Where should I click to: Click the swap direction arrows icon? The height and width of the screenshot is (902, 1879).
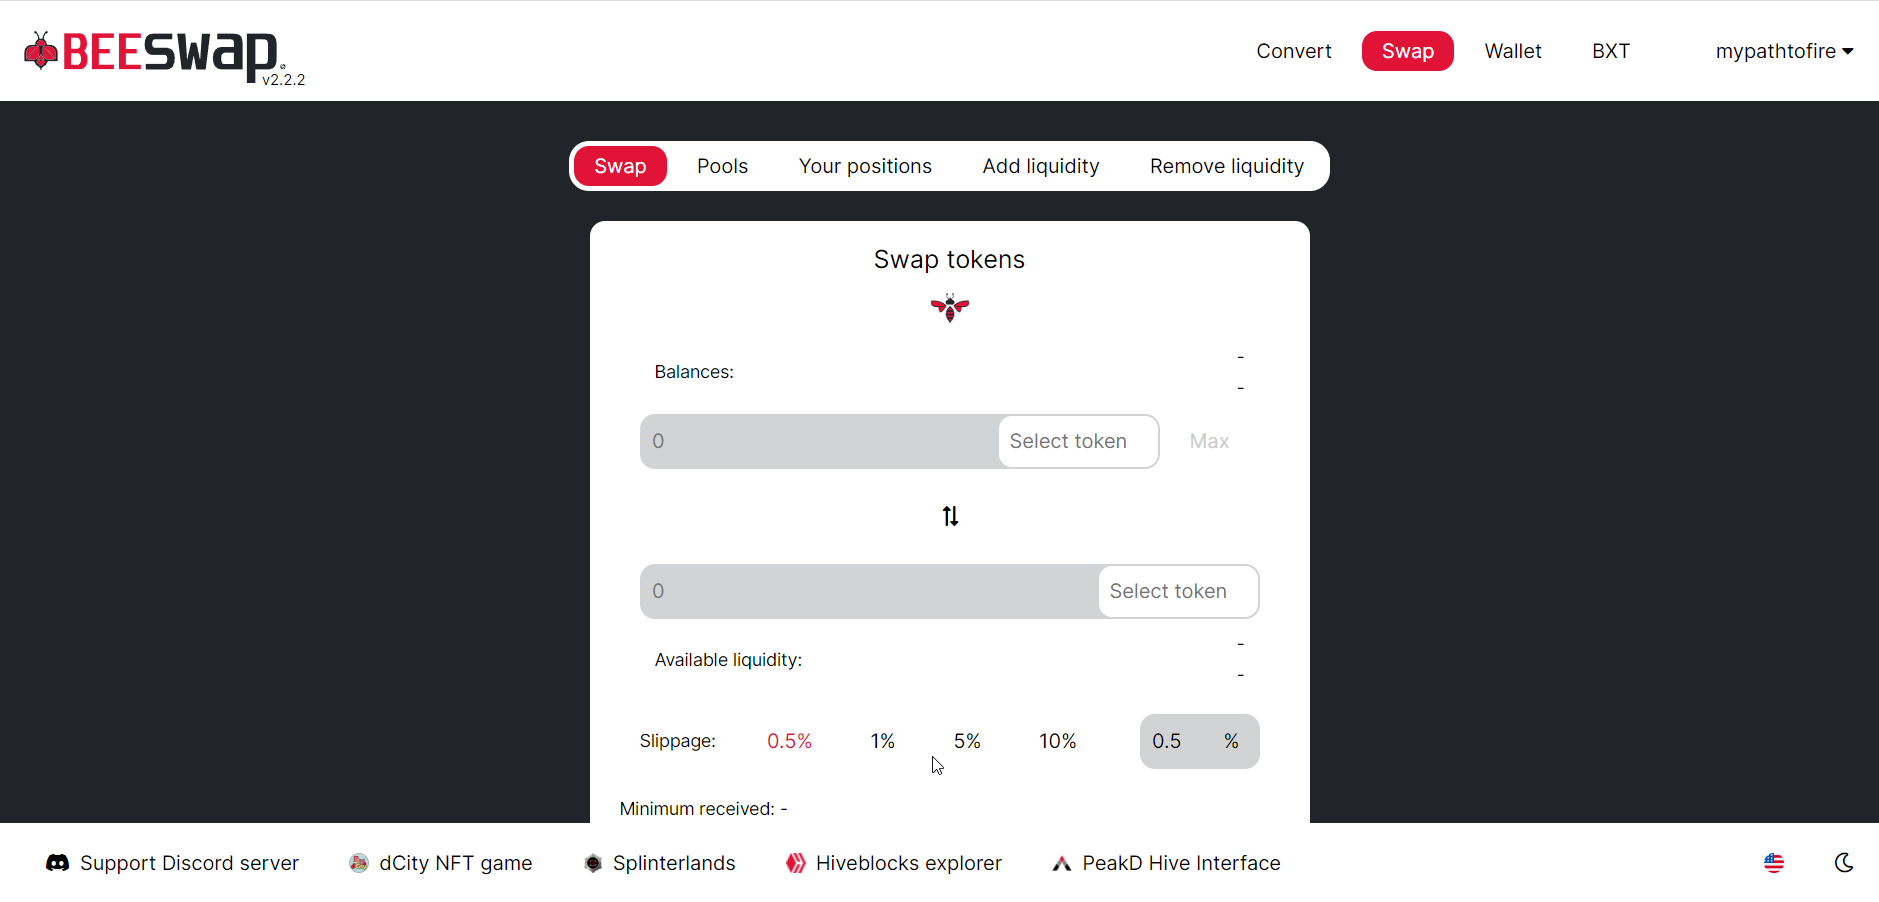[x=950, y=516]
